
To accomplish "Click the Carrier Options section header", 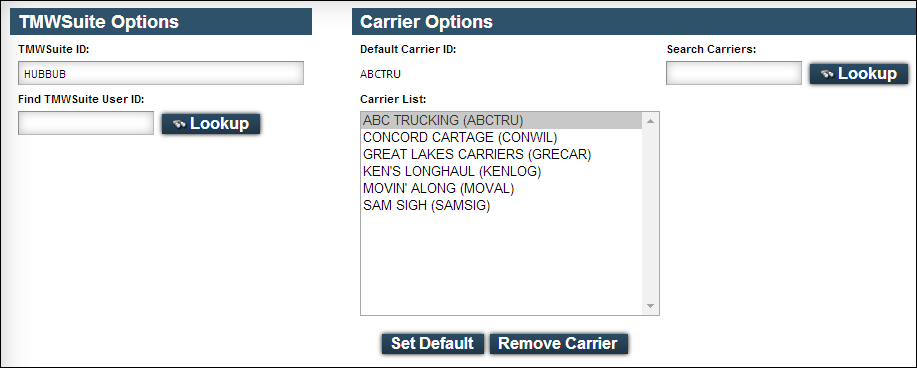I will 635,22.
